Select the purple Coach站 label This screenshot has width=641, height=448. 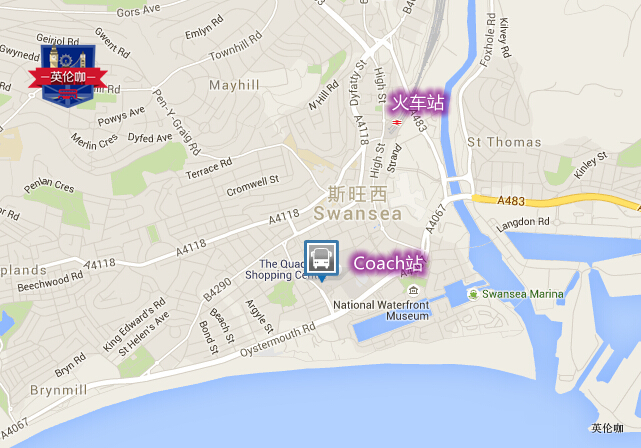coord(388,263)
